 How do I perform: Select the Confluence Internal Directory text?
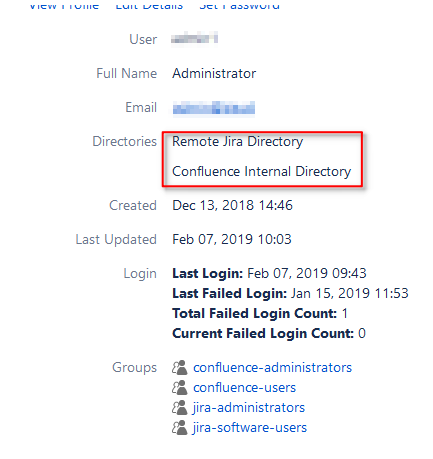coord(262,171)
